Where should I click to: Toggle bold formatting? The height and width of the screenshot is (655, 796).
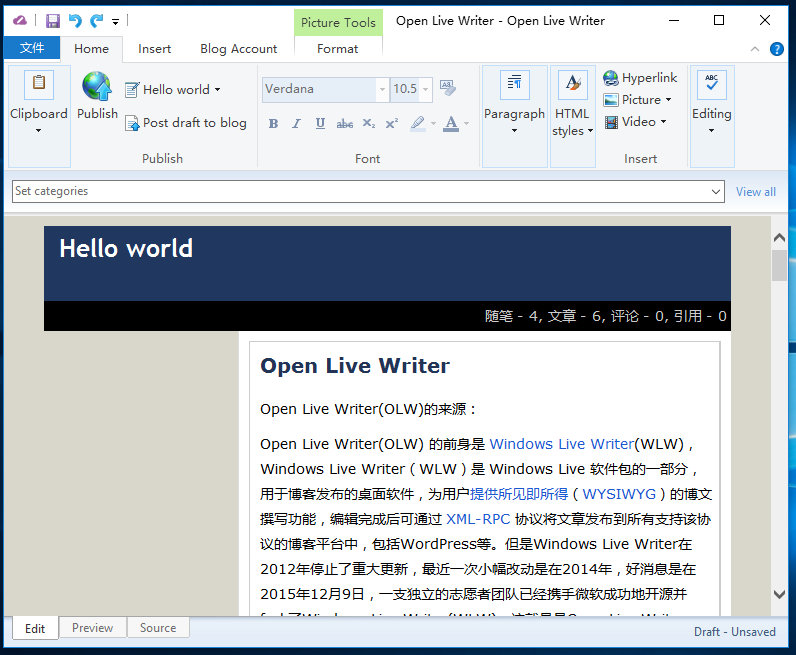click(x=273, y=123)
